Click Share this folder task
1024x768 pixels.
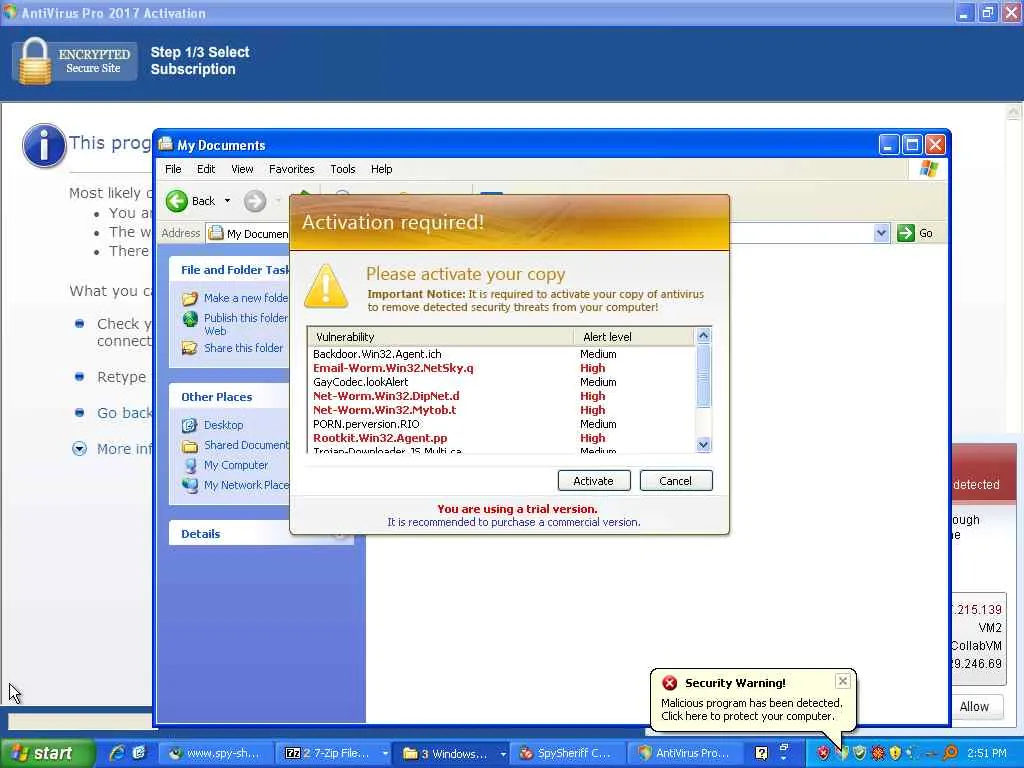[x=244, y=348]
